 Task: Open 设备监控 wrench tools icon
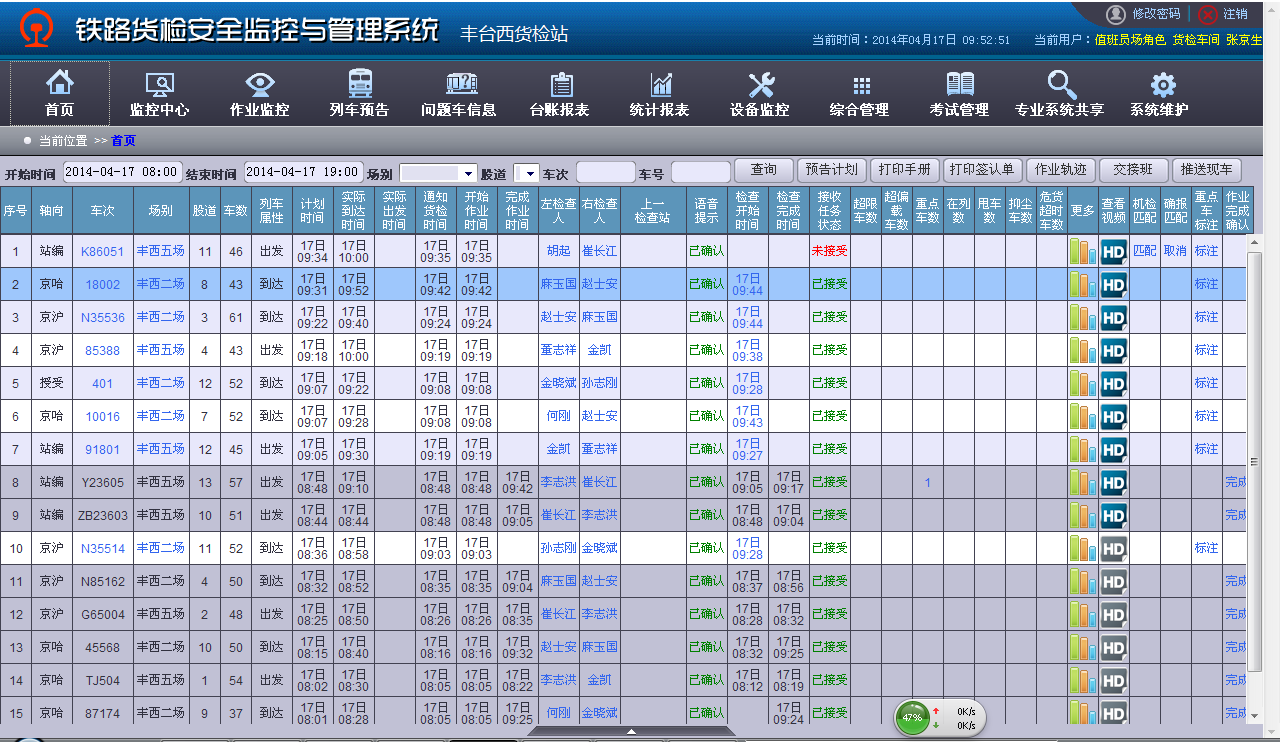pos(760,85)
